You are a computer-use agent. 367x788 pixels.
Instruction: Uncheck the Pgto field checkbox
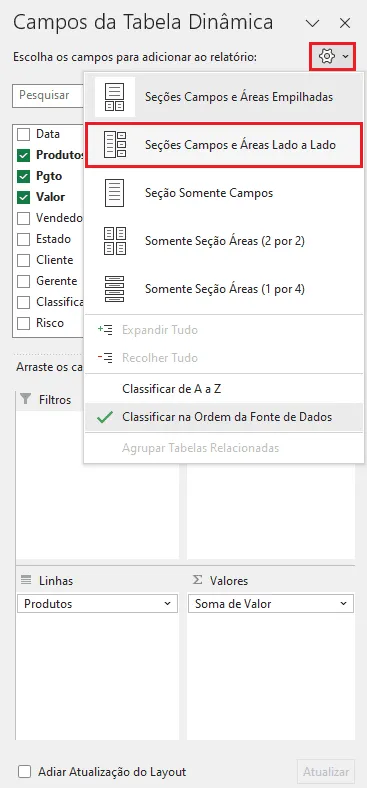pos(24,176)
